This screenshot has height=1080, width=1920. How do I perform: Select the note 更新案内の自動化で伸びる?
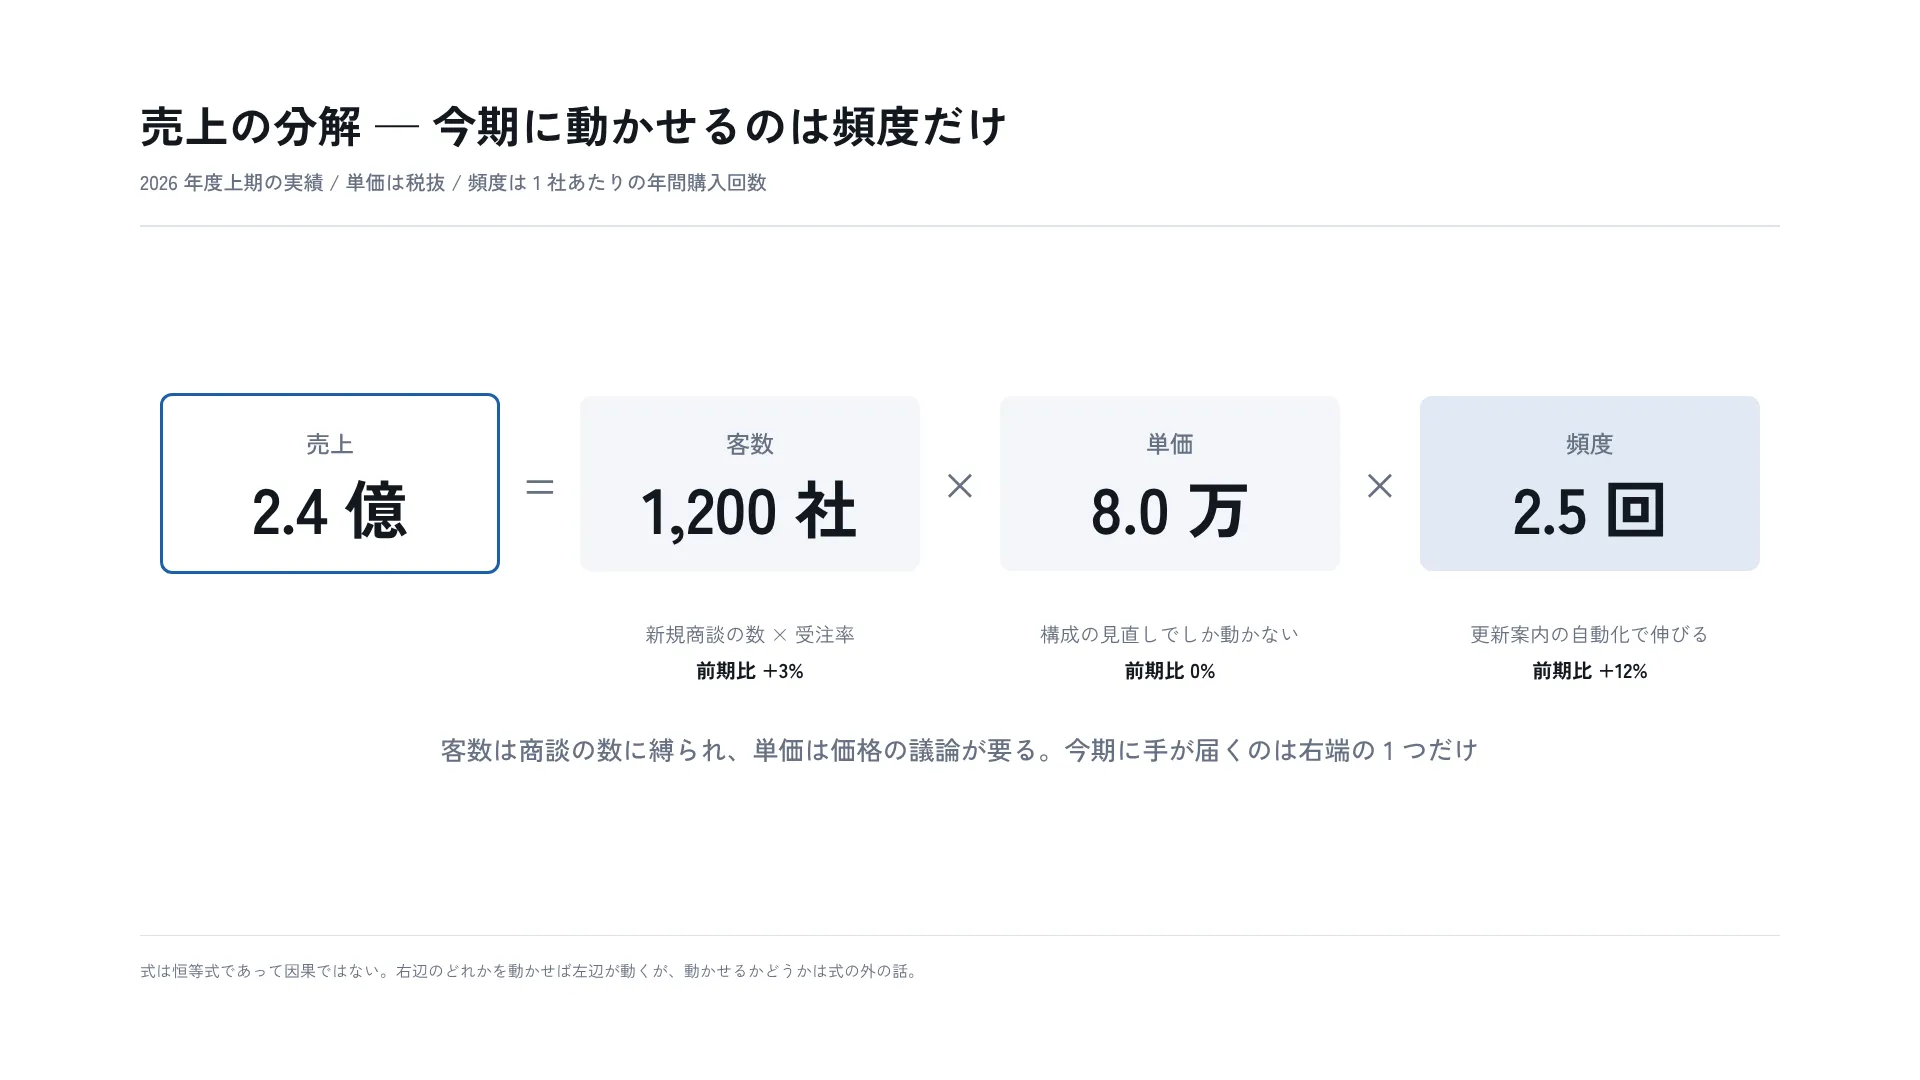pos(1590,635)
